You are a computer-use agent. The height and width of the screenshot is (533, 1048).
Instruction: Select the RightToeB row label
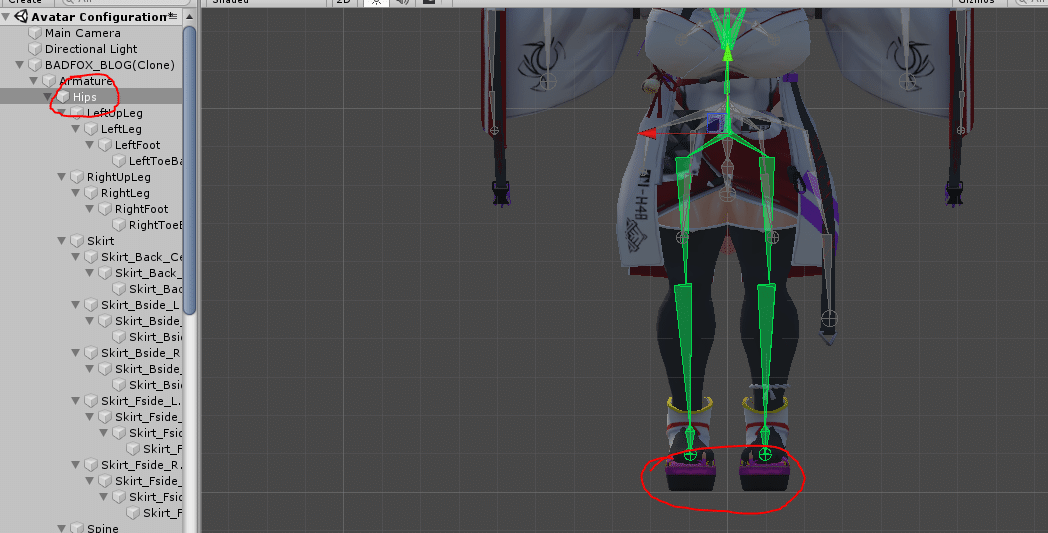pos(155,225)
